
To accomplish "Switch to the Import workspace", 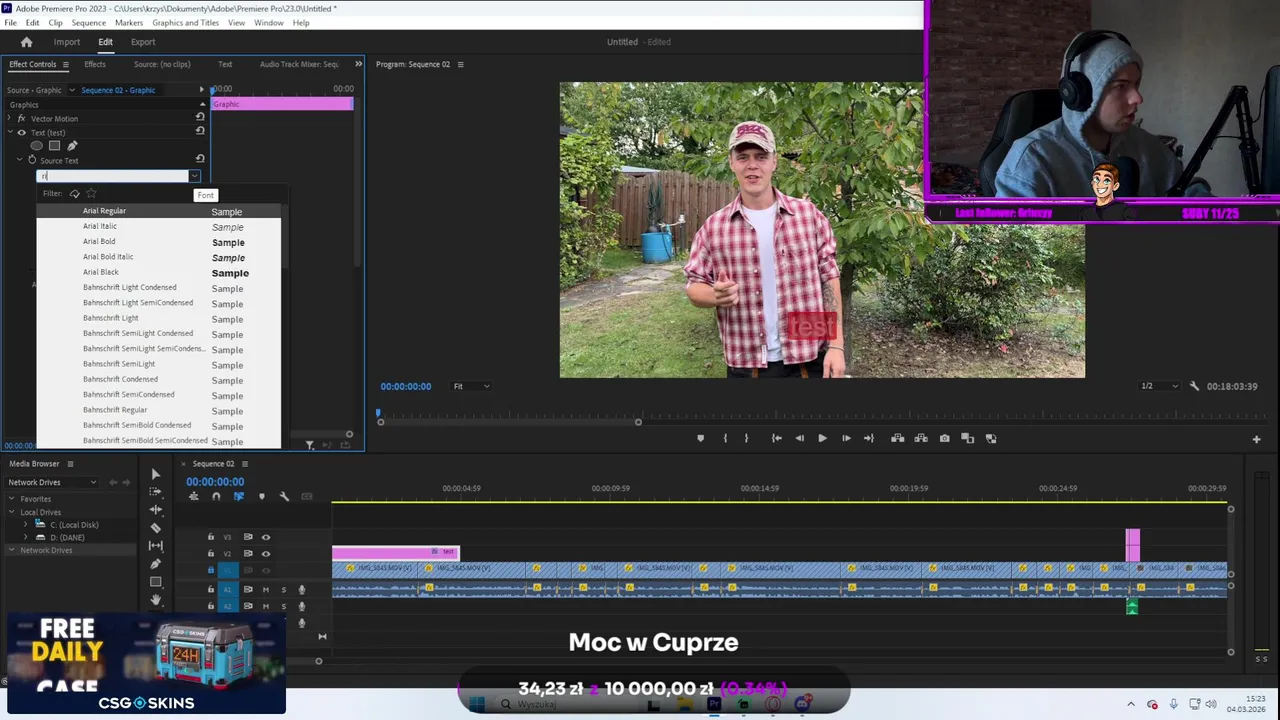I will [x=67, y=42].
